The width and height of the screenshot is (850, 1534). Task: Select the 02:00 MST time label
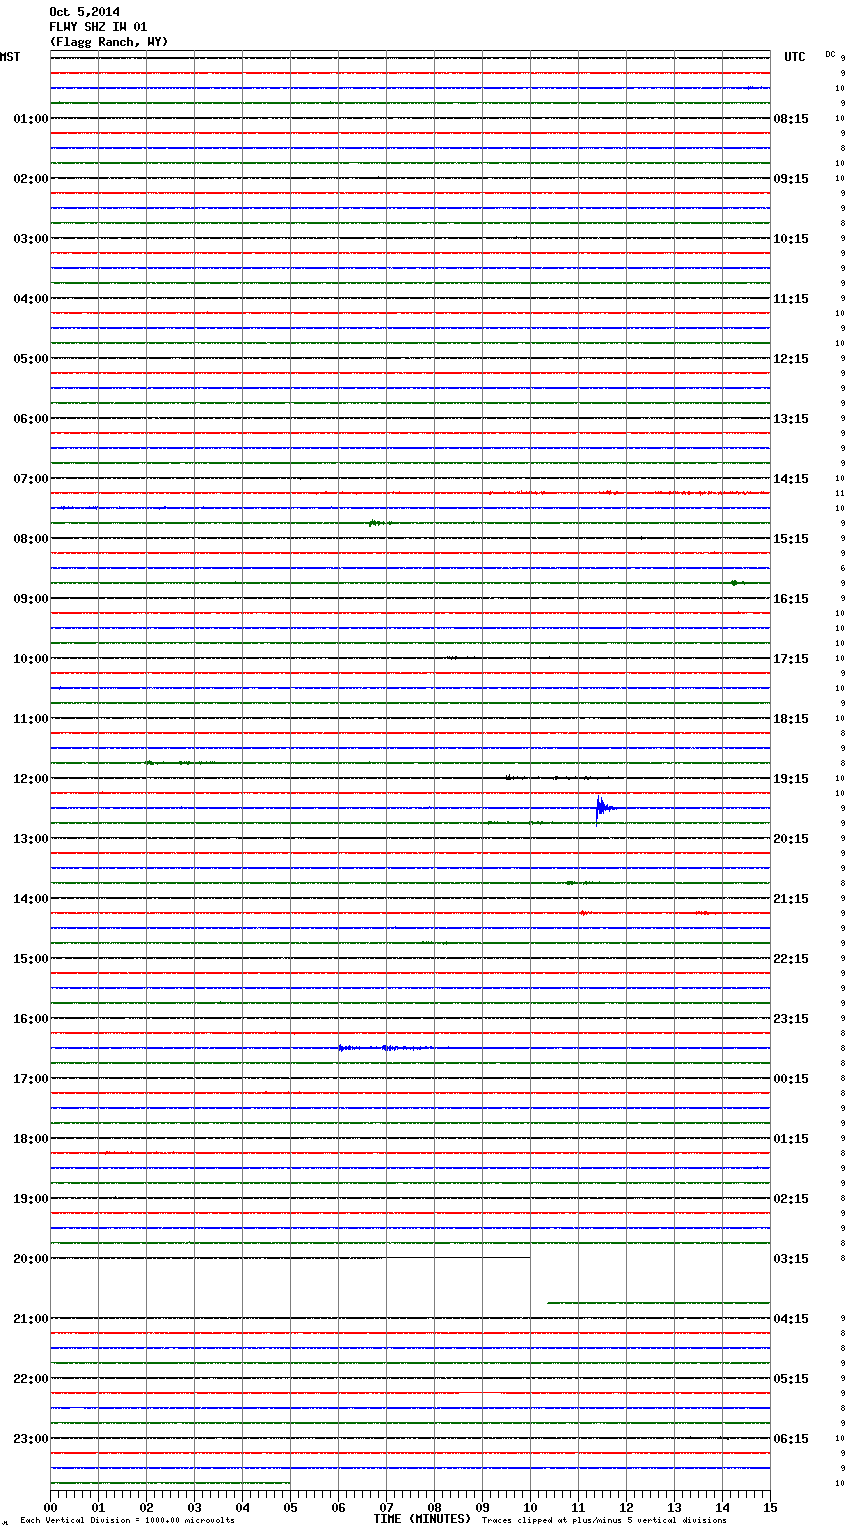pos(30,179)
